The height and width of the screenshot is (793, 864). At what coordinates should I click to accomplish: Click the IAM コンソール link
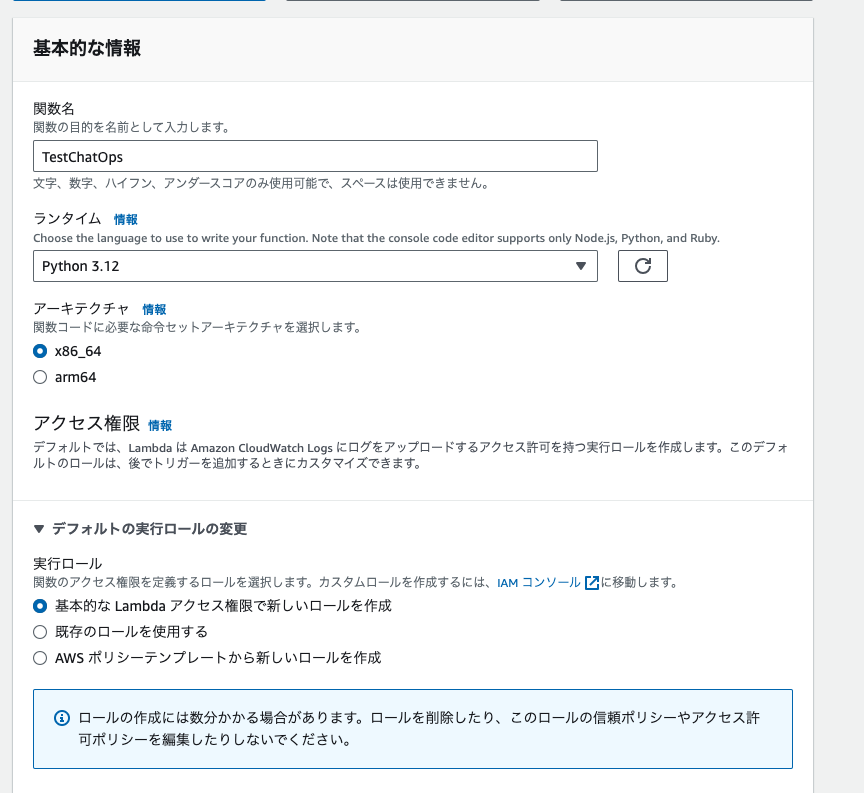(547, 582)
